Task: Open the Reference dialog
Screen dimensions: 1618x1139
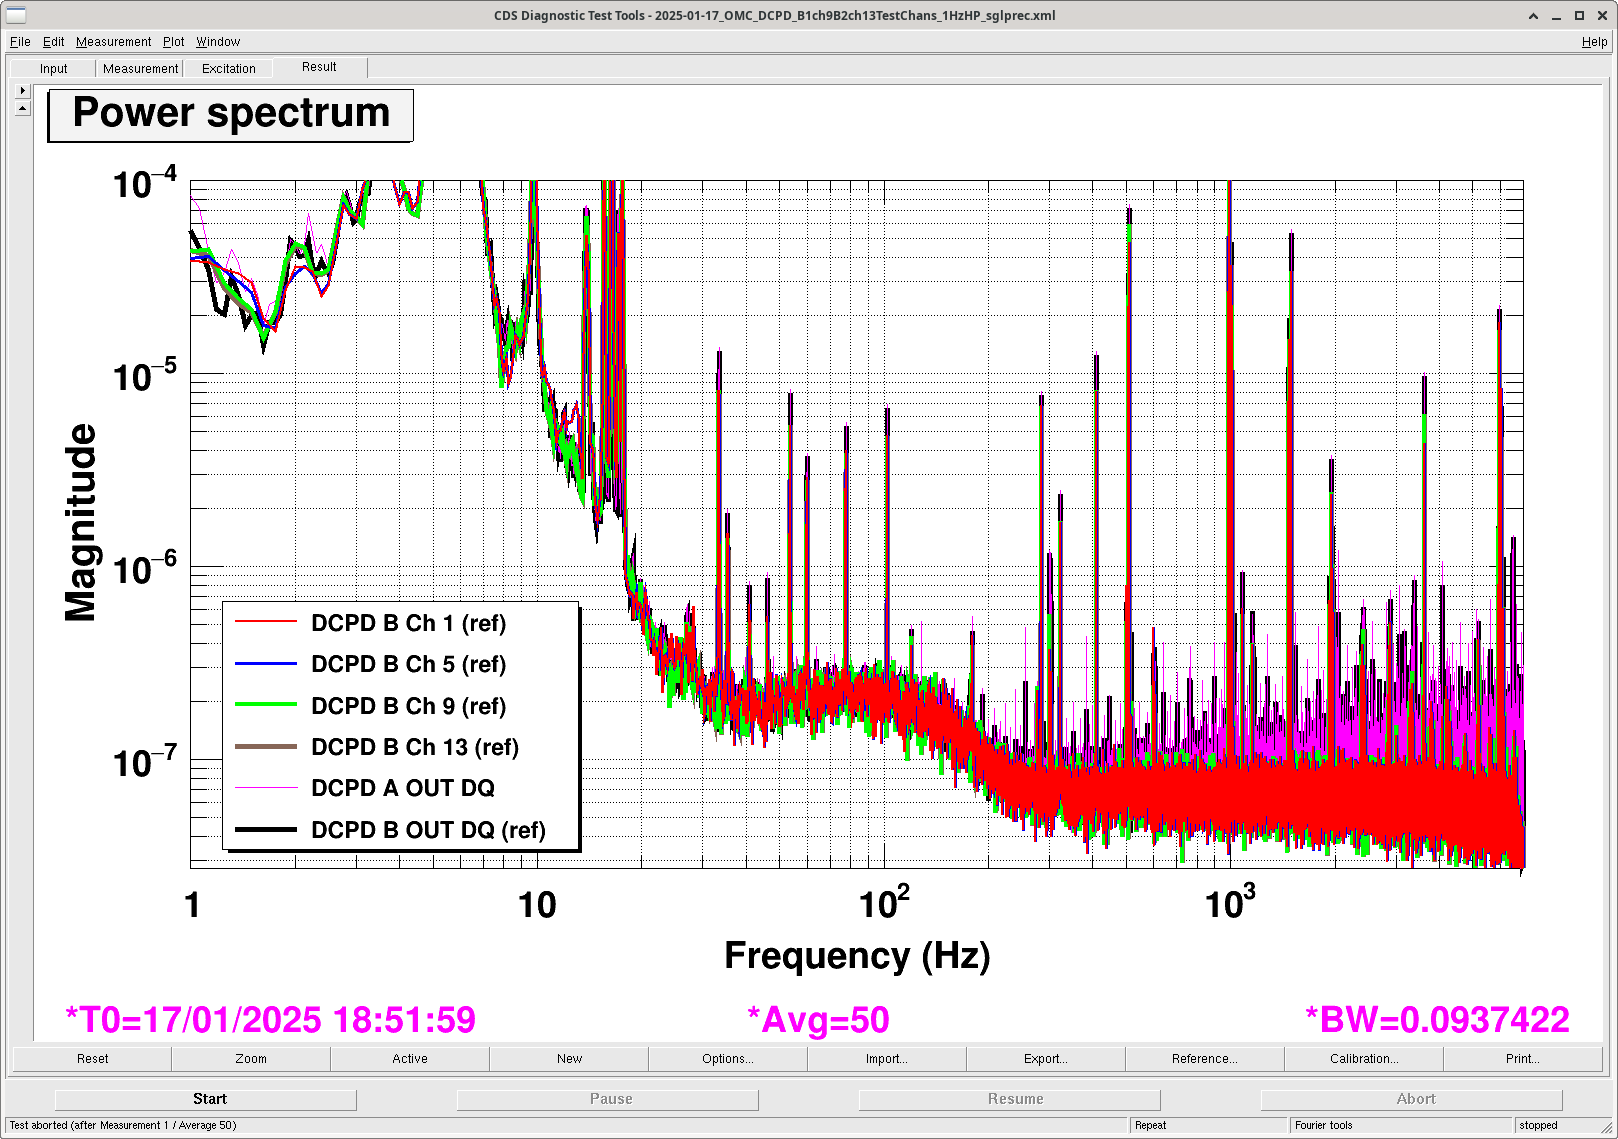Action: click(1205, 1059)
